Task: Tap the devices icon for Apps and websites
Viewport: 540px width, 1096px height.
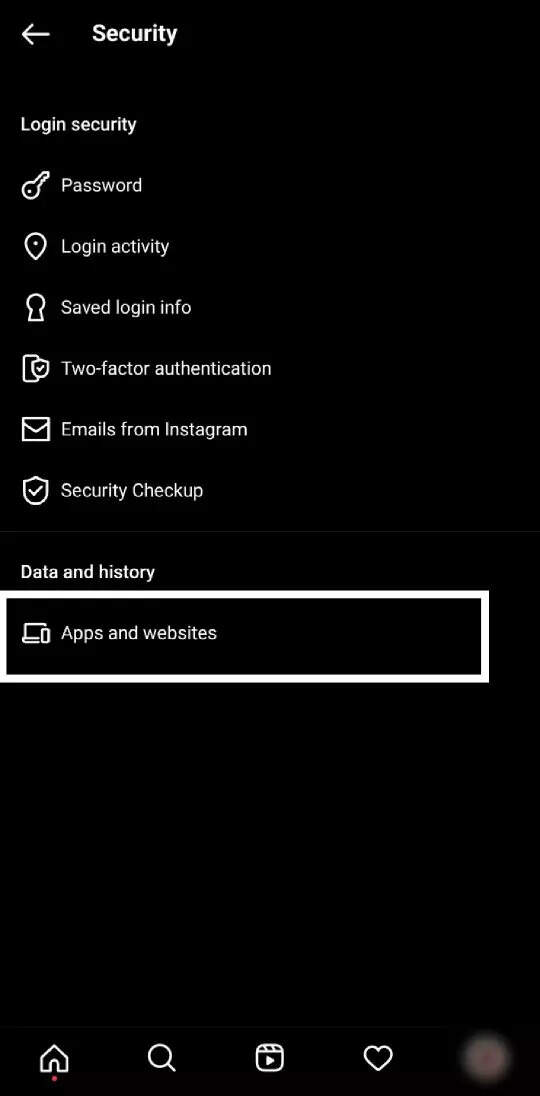Action: coord(36,633)
